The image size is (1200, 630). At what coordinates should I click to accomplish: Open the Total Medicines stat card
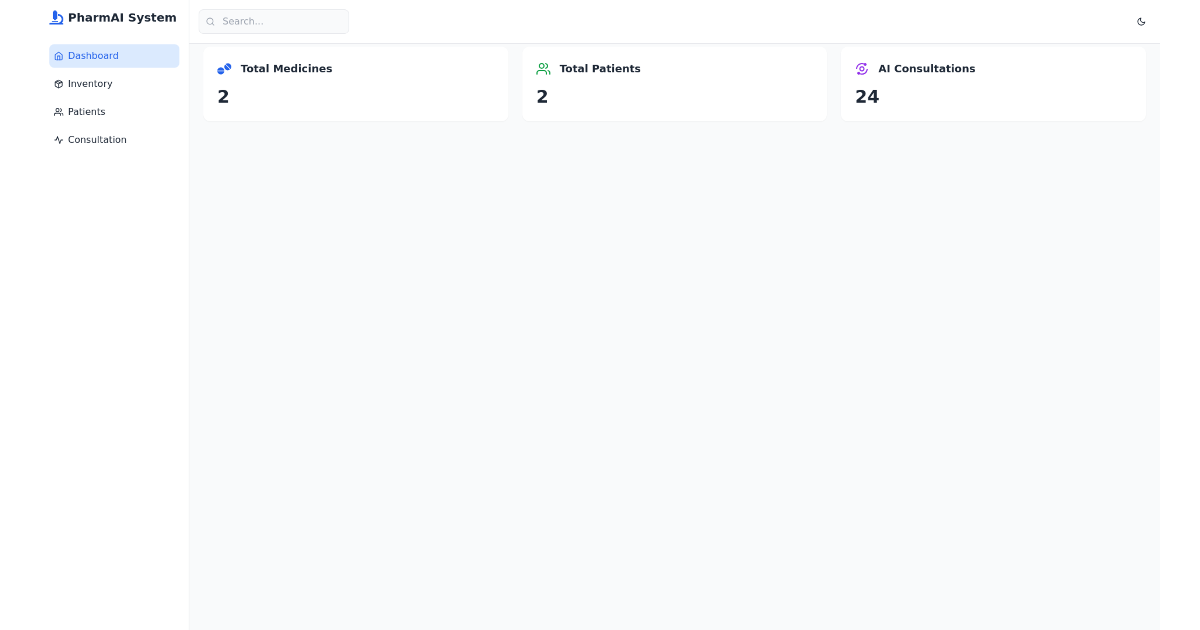point(355,83)
